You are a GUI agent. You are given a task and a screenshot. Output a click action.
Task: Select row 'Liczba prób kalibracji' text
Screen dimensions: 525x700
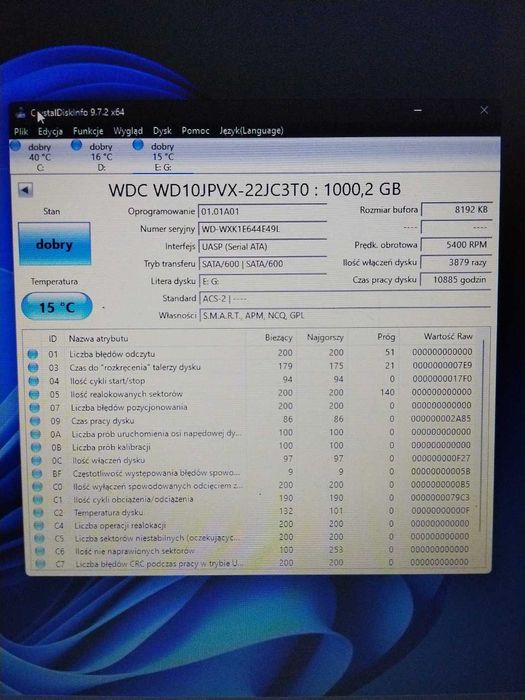coord(111,447)
